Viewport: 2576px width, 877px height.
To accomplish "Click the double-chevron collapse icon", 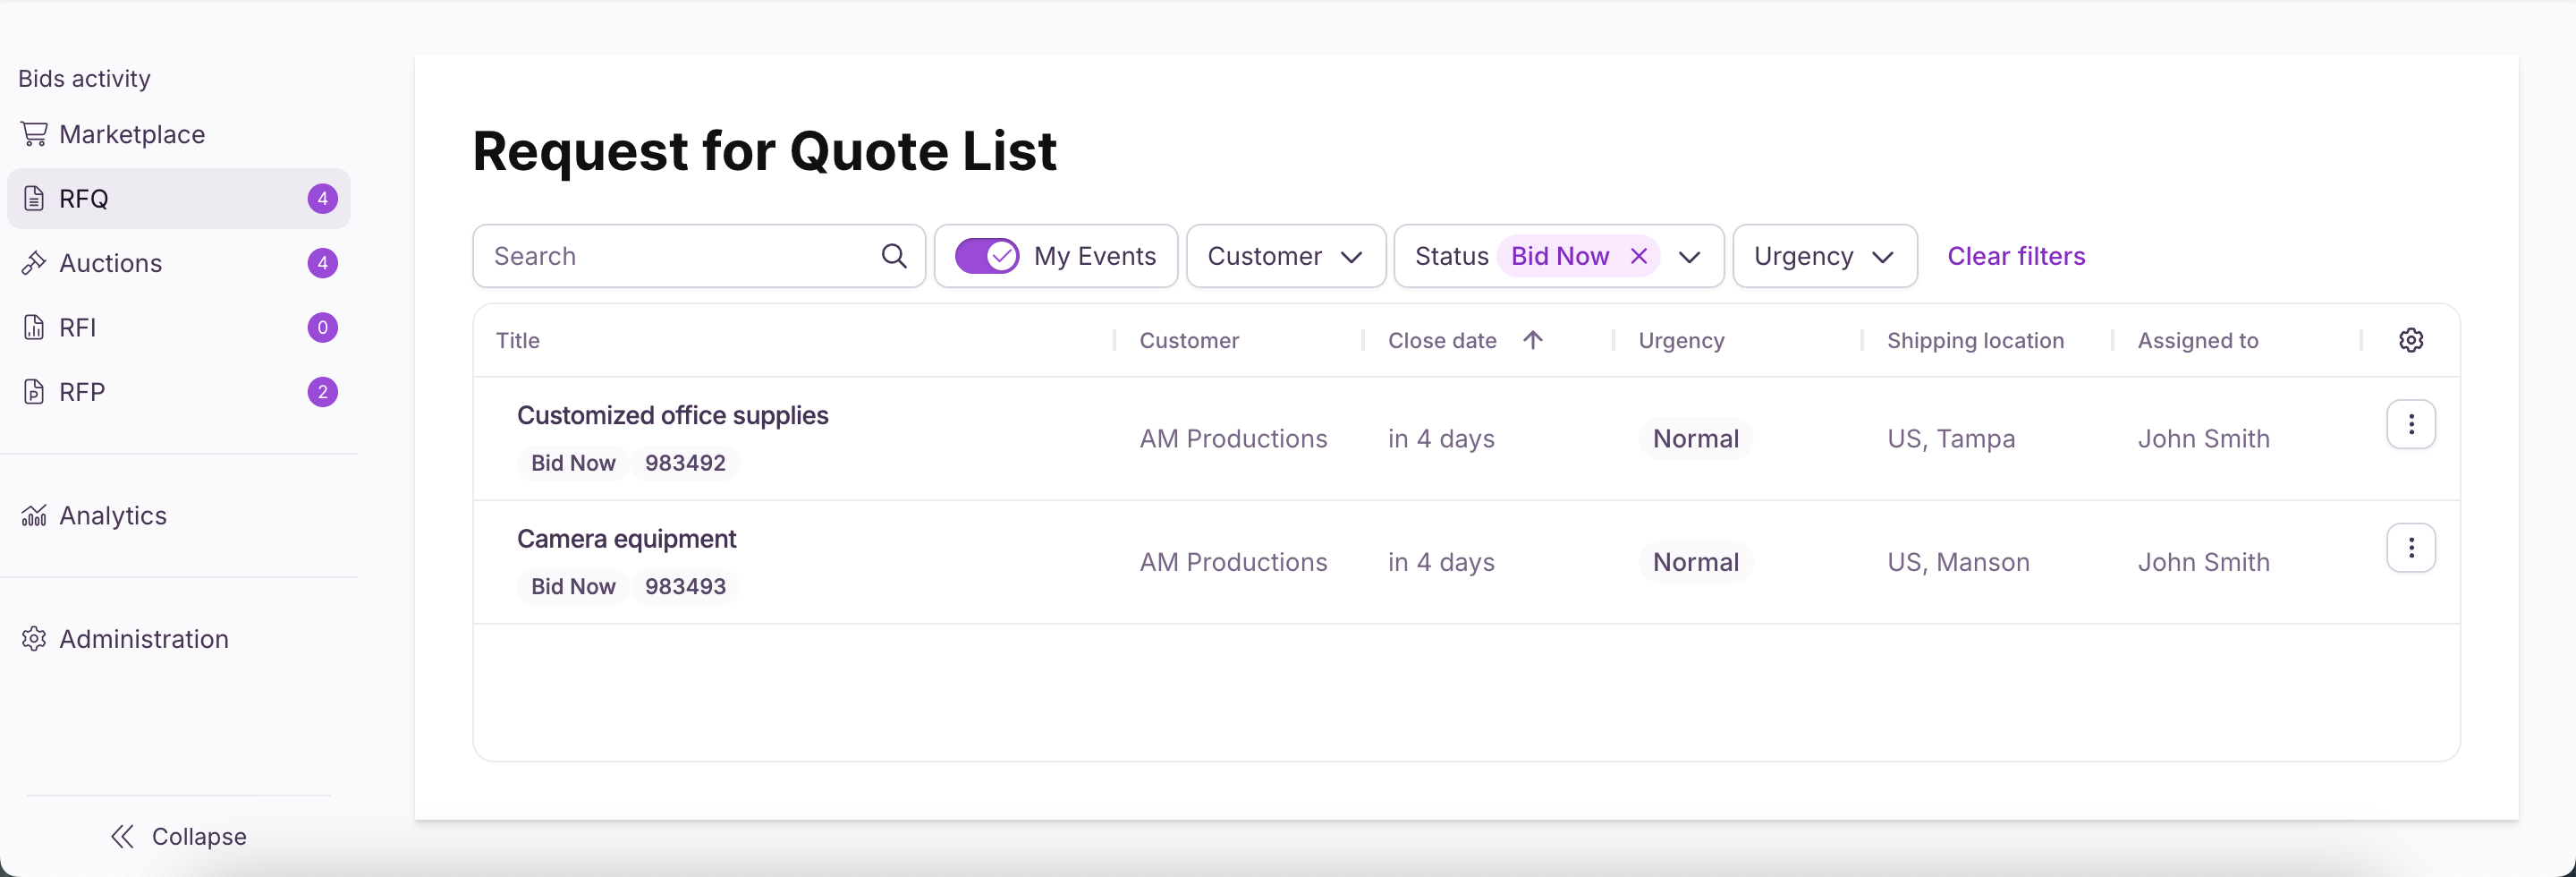I will (122, 836).
